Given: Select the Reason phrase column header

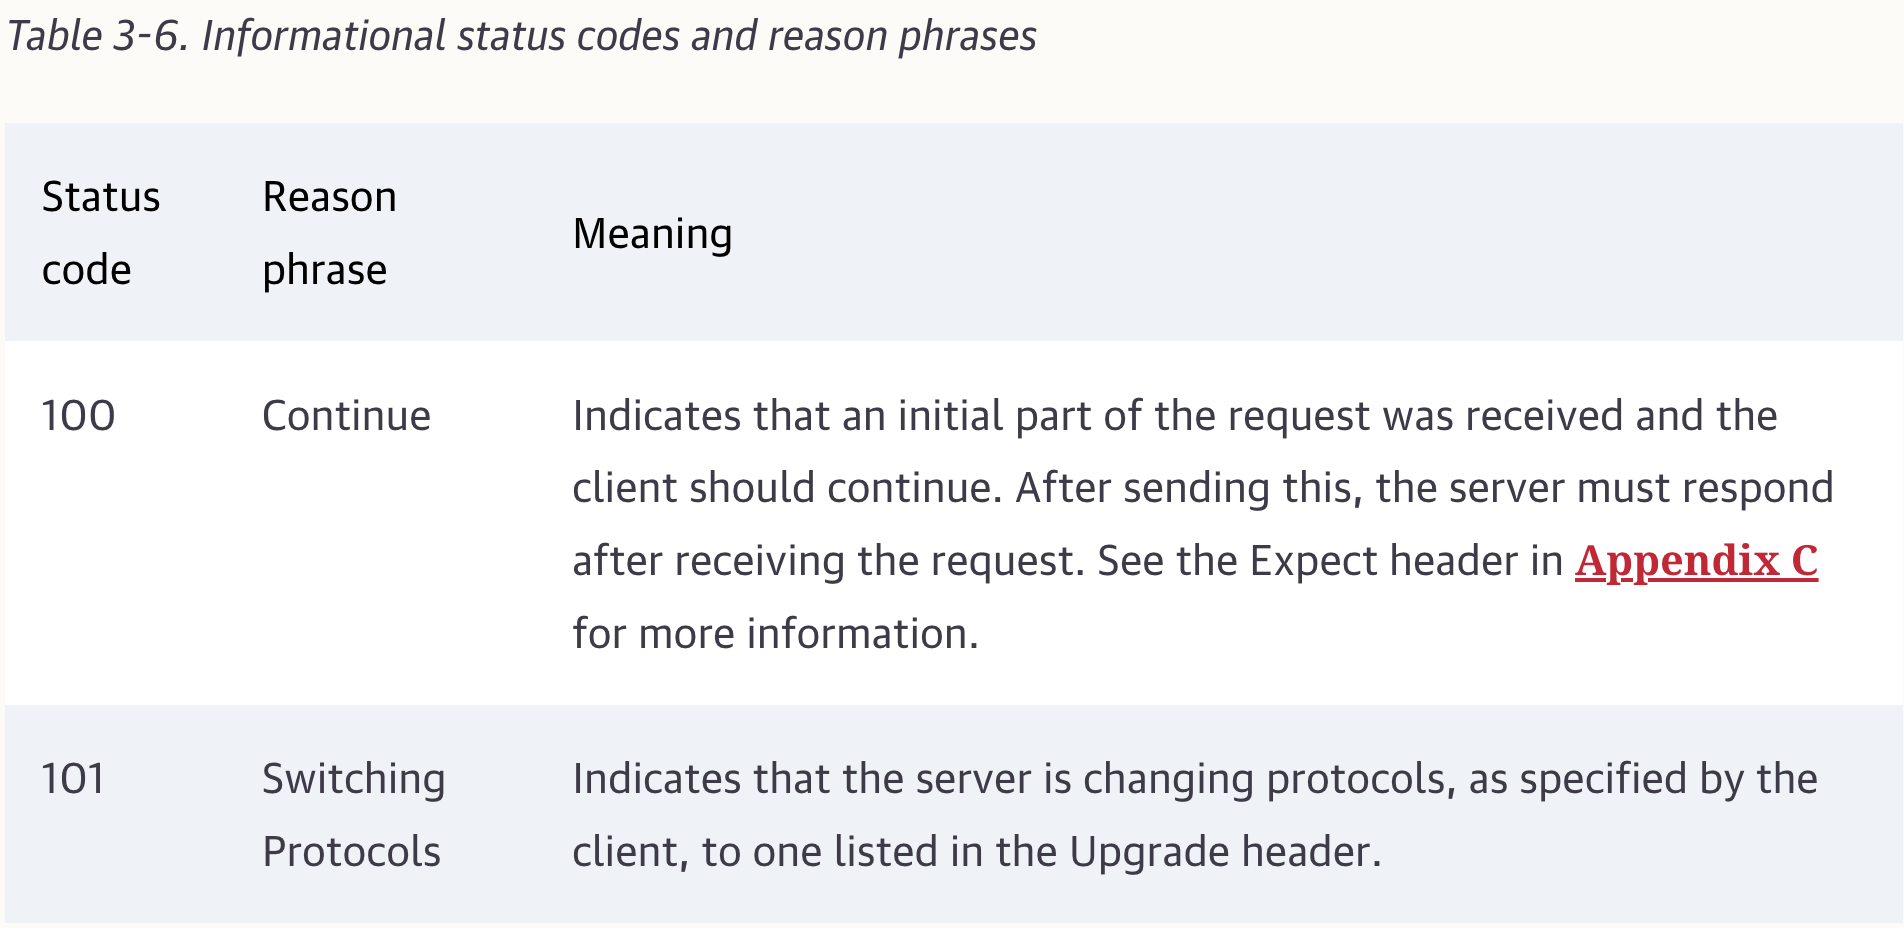Looking at the screenshot, I should (x=329, y=233).
